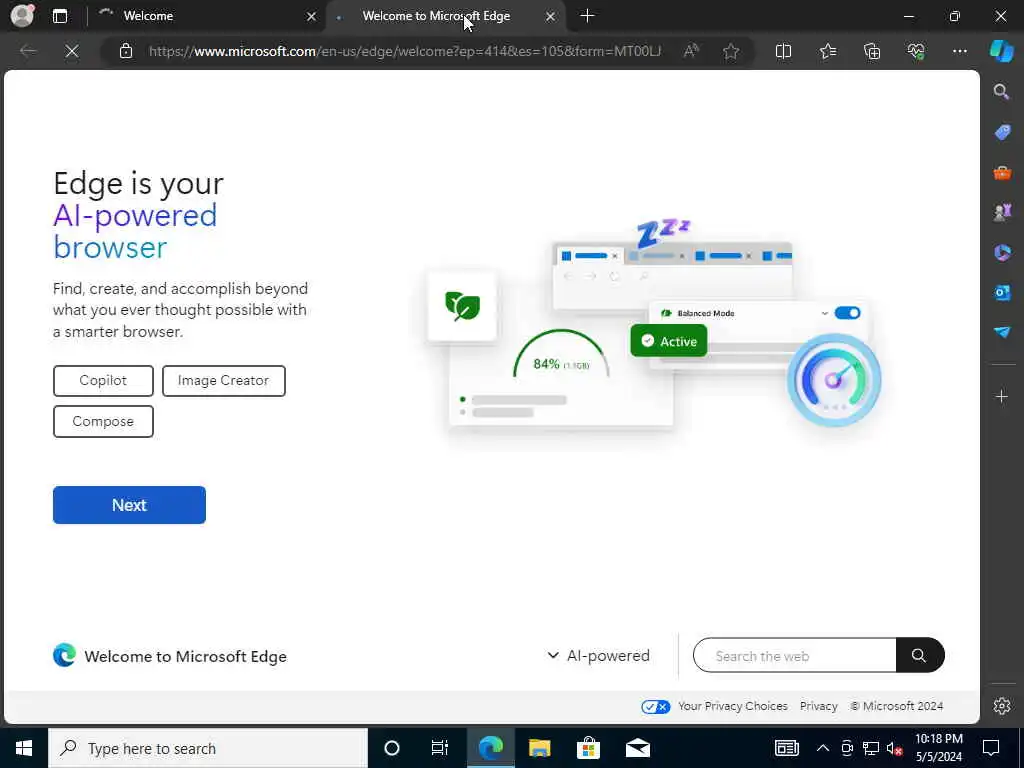Viewport: 1024px width, 768px height.
Task: Close the Welcome to Microsoft Edge tab
Action: [551, 16]
